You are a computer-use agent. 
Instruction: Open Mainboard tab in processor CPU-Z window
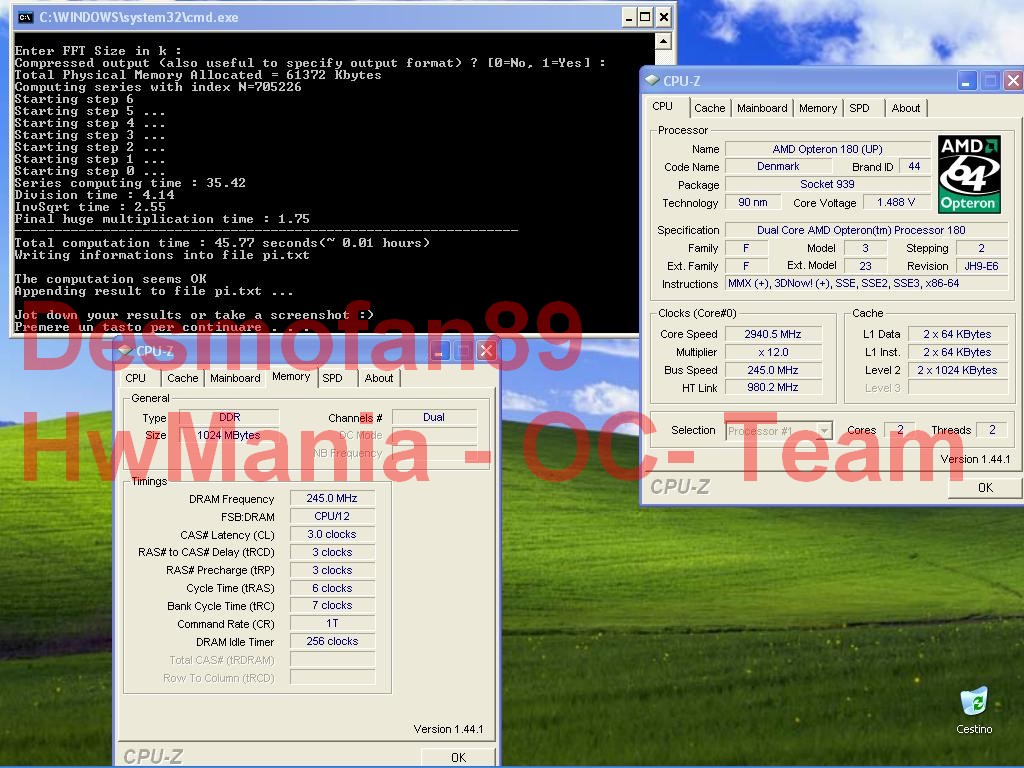pyautogui.click(x=762, y=108)
